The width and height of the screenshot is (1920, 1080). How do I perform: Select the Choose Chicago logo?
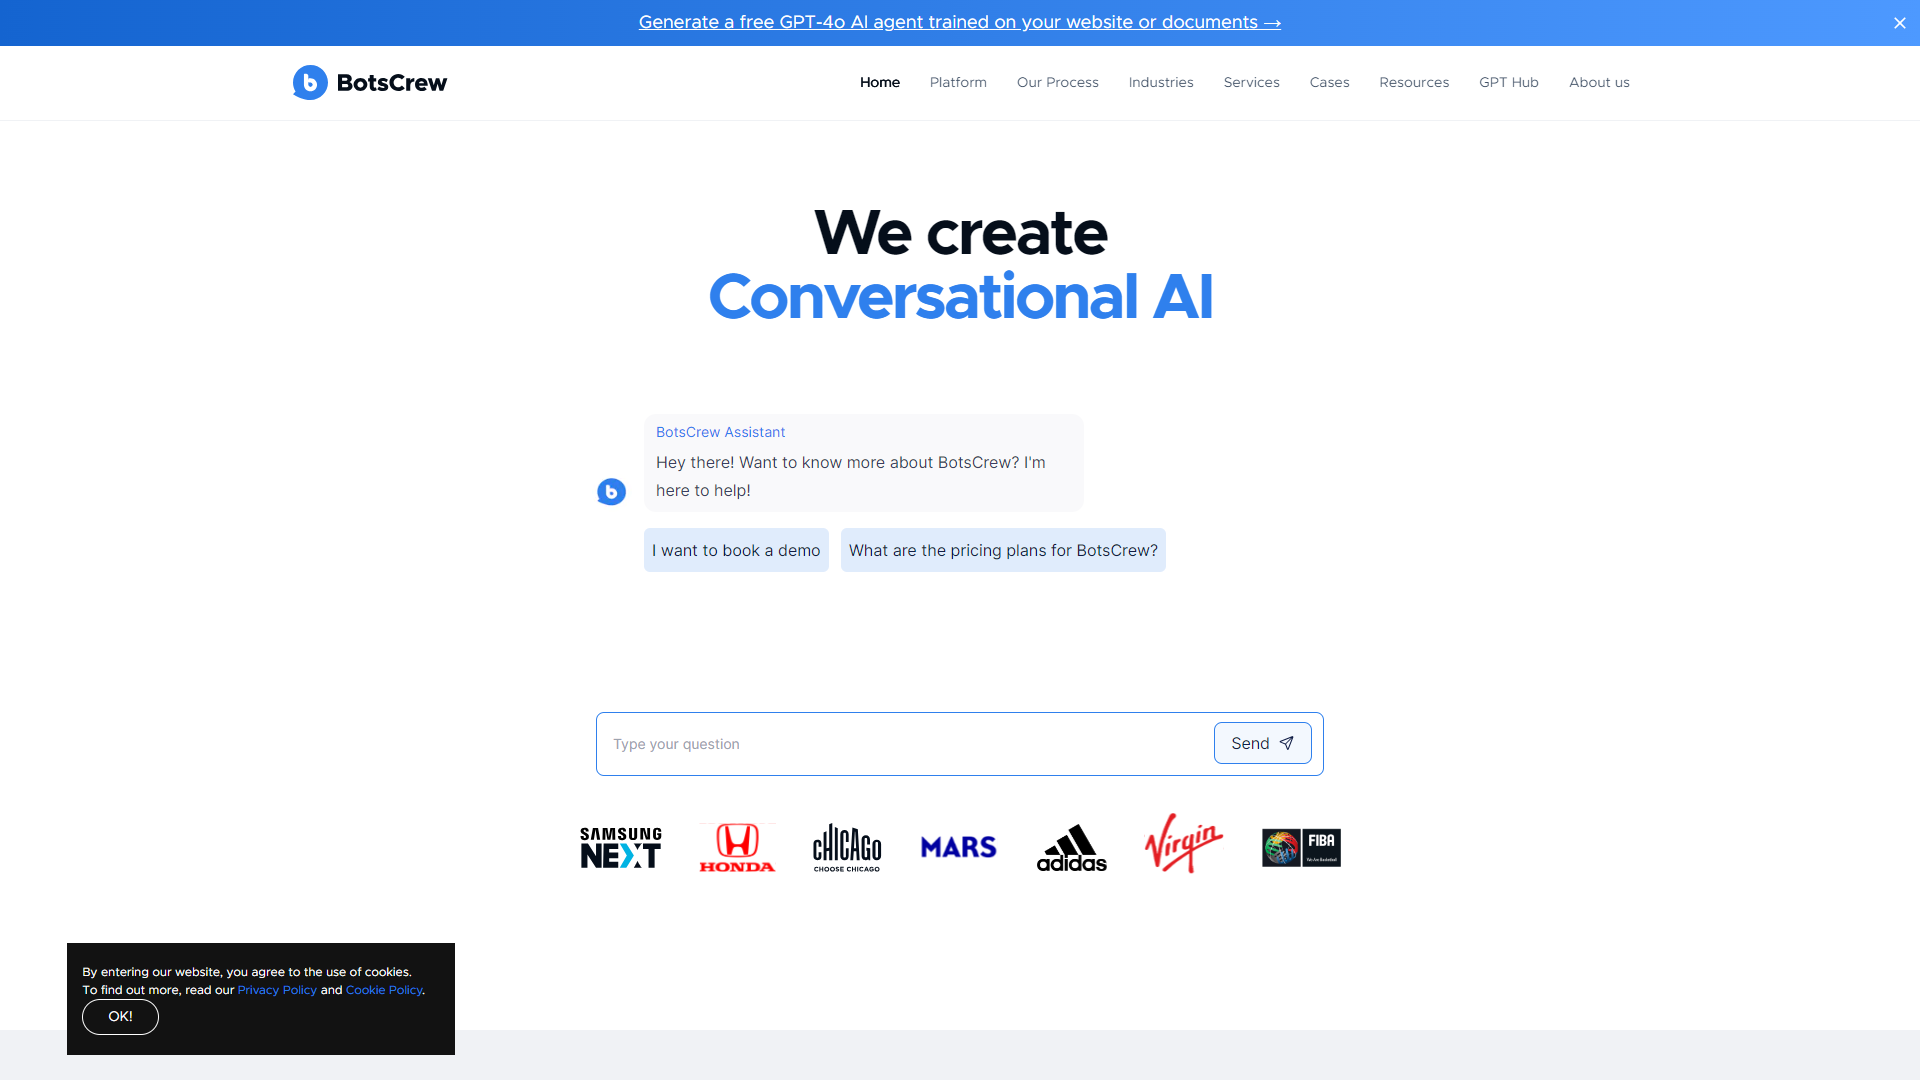tap(846, 847)
